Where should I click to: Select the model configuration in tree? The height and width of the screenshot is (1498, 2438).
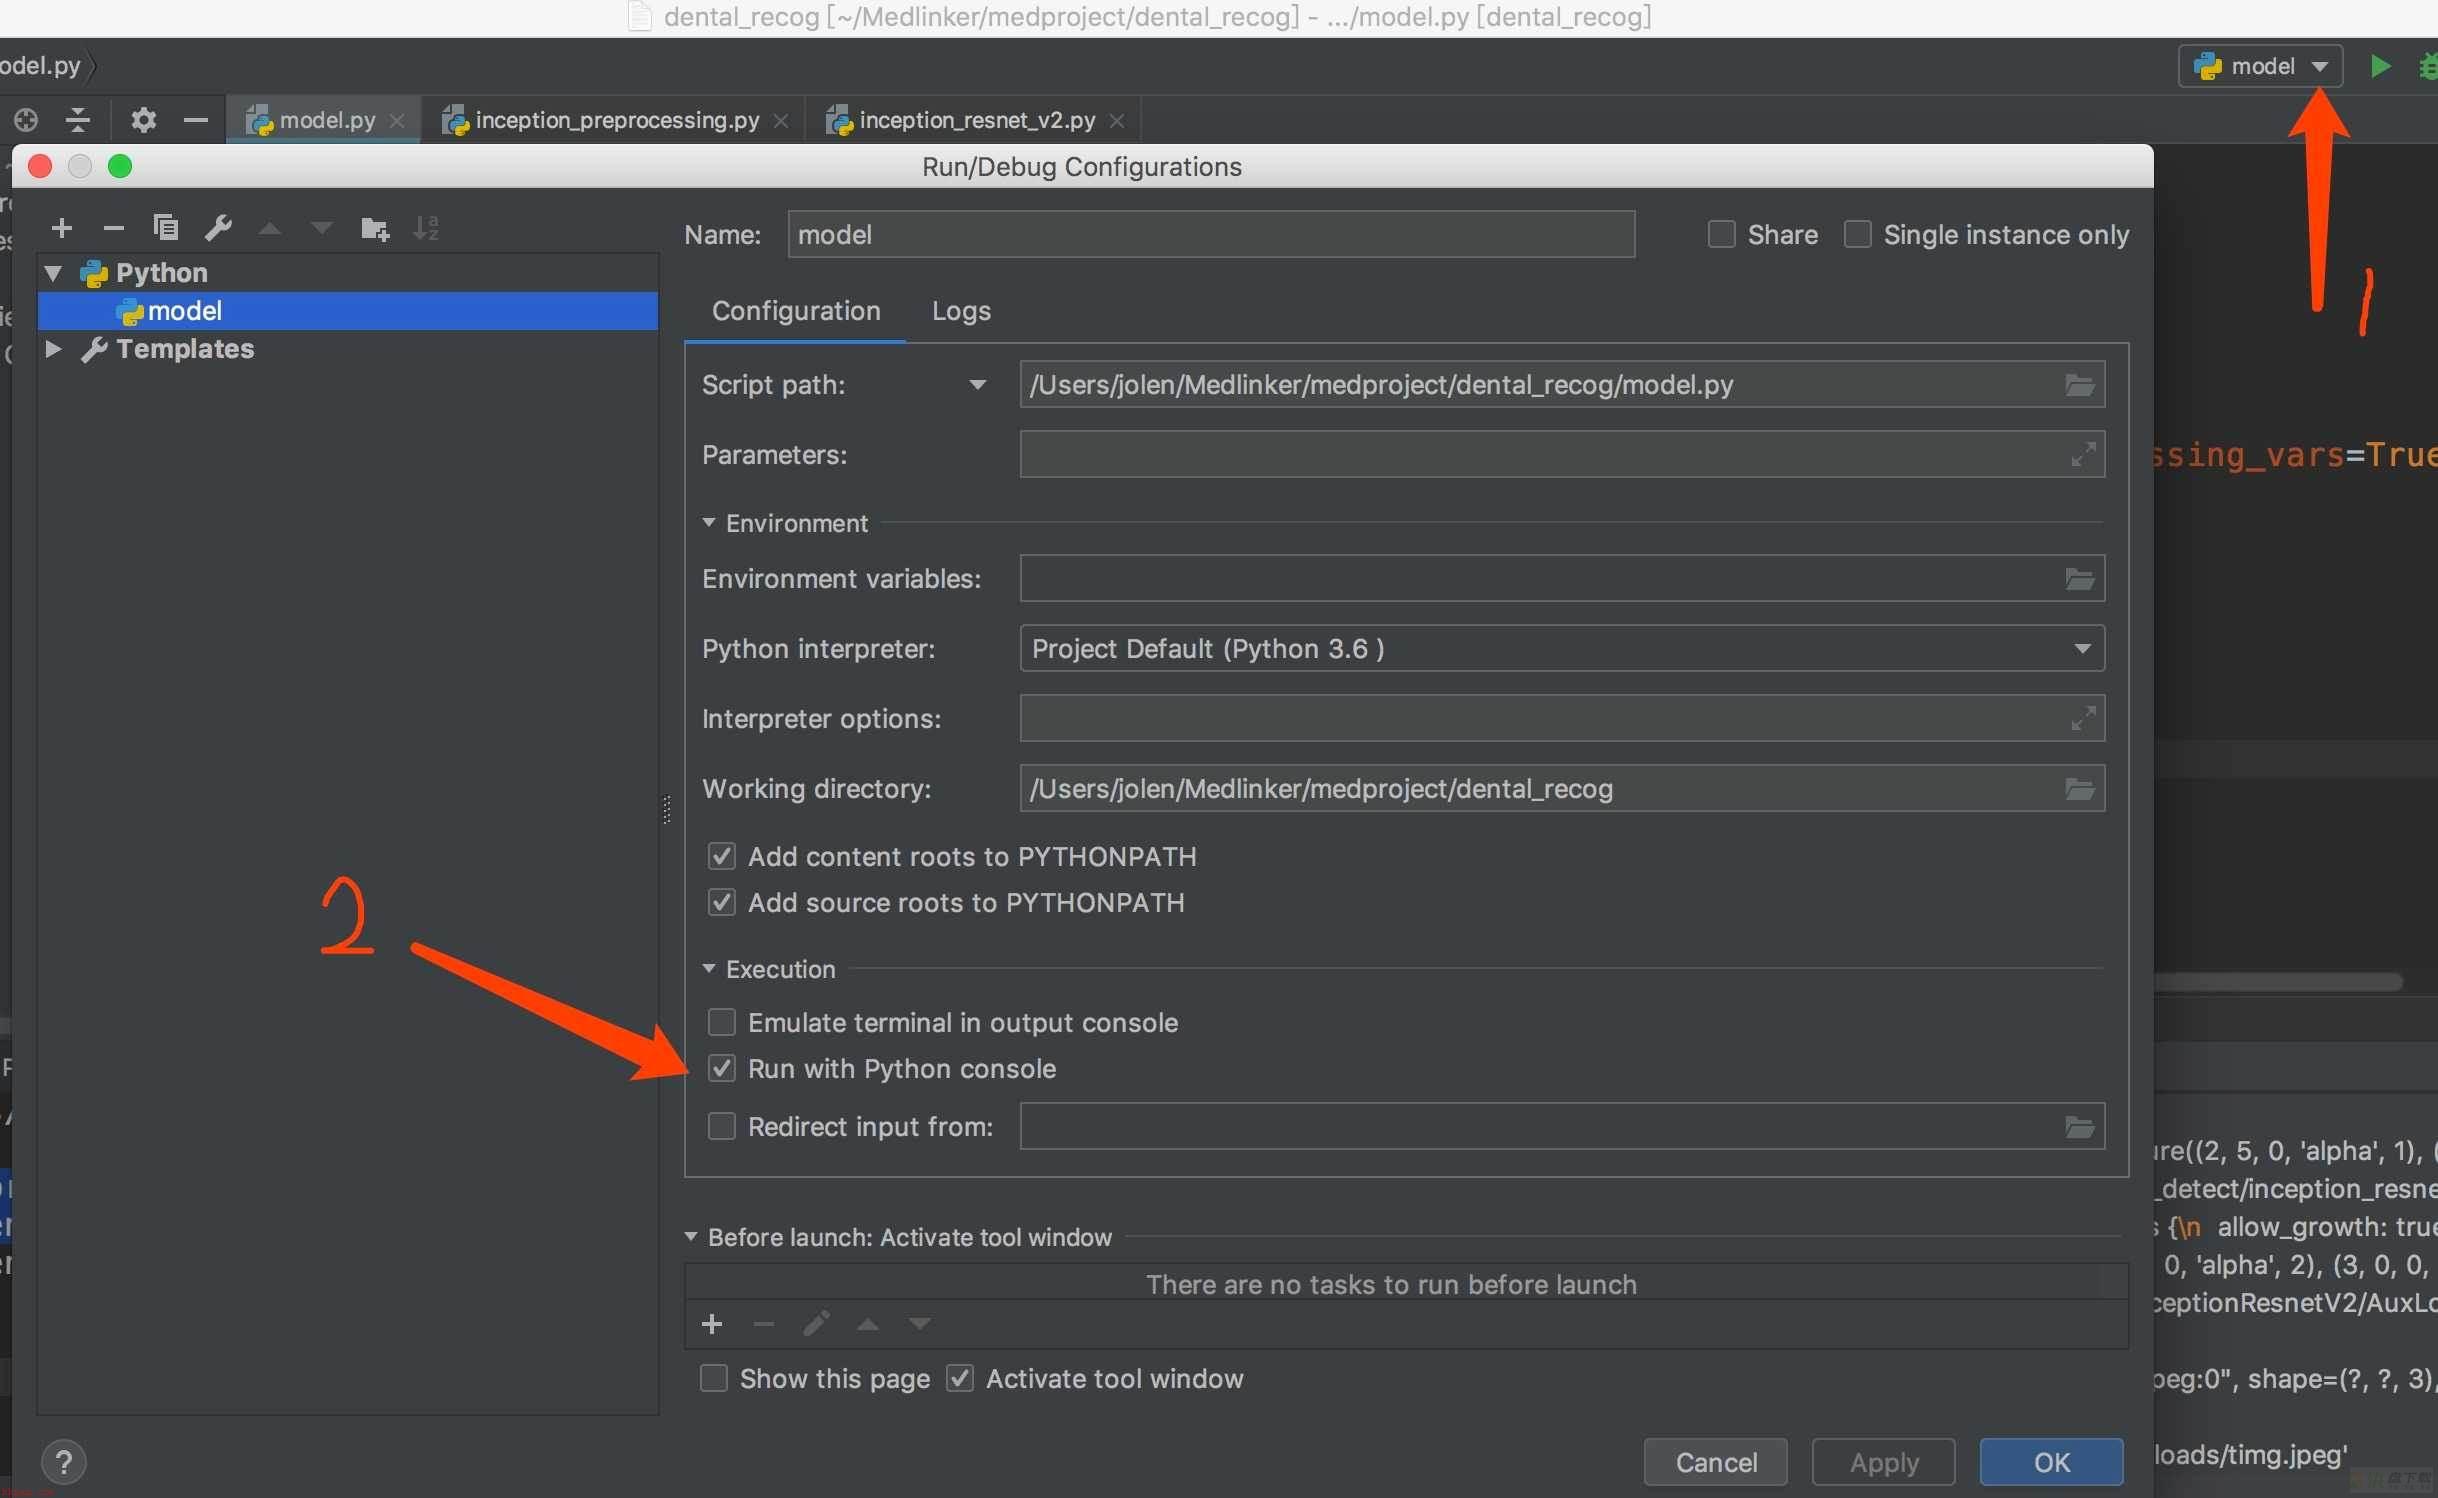[348, 311]
